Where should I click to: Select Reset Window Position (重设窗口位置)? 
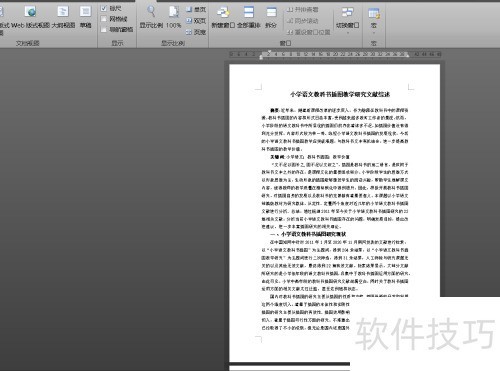[x=309, y=32]
